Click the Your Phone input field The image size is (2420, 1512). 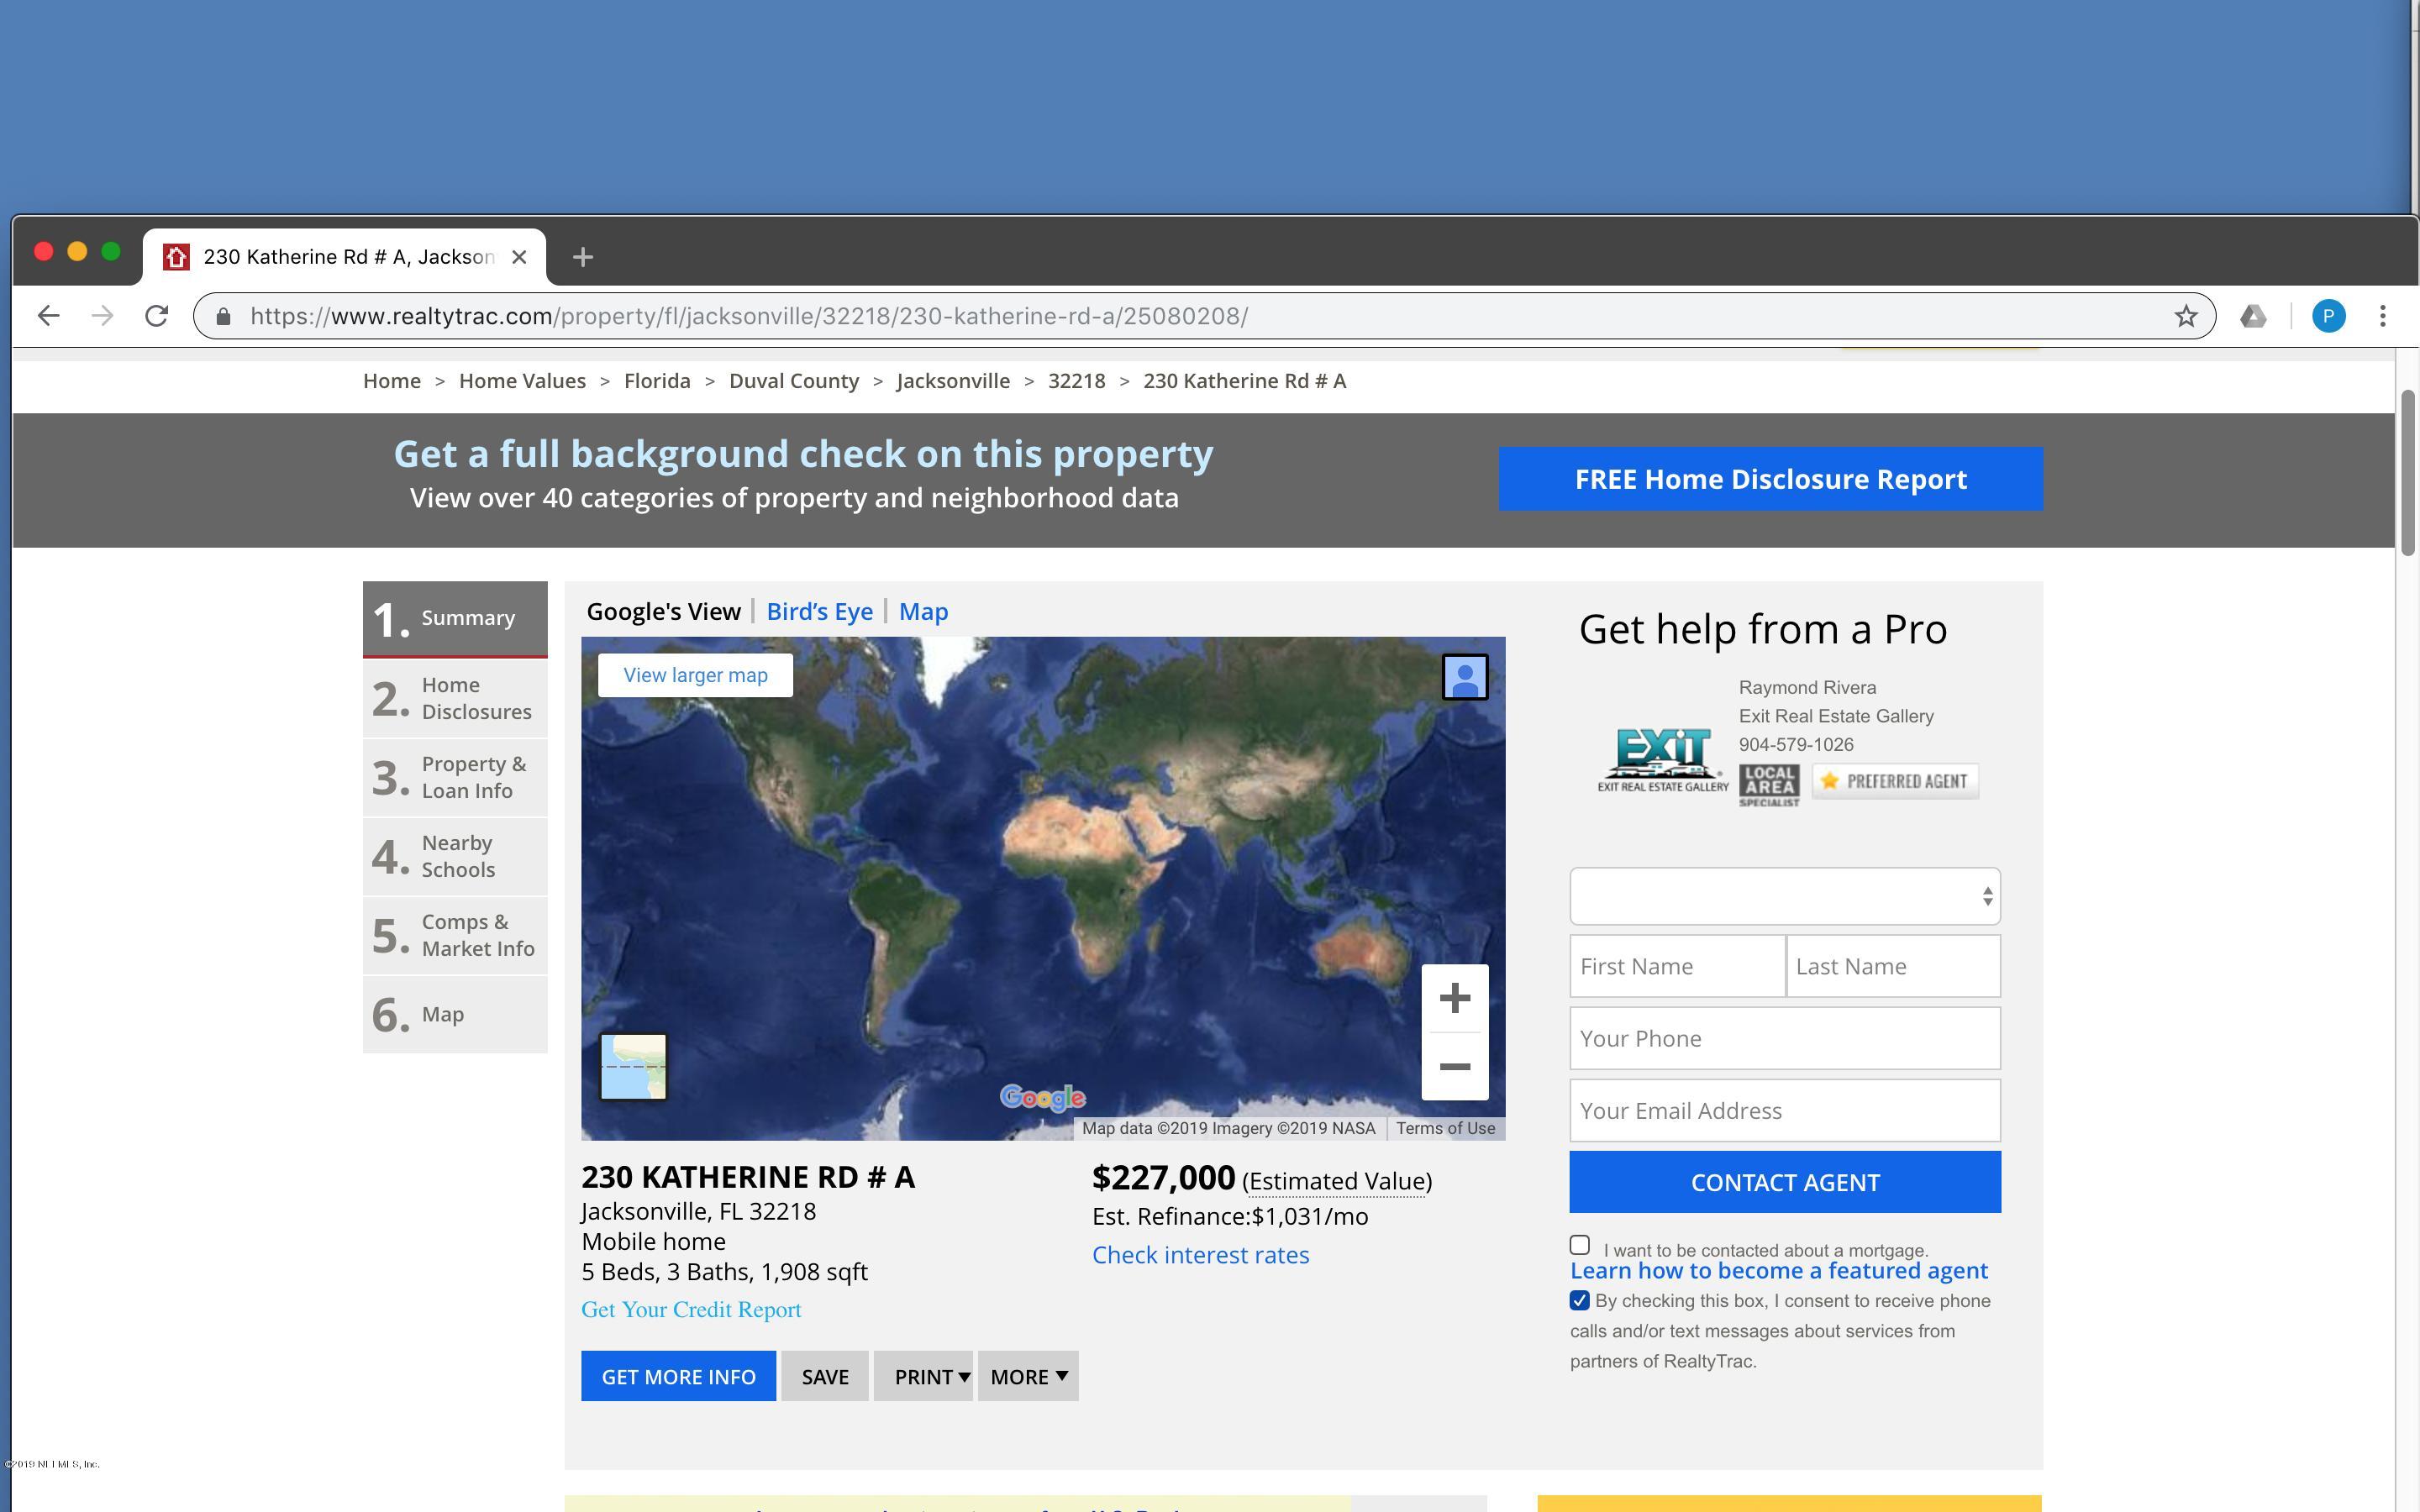(1785, 1038)
